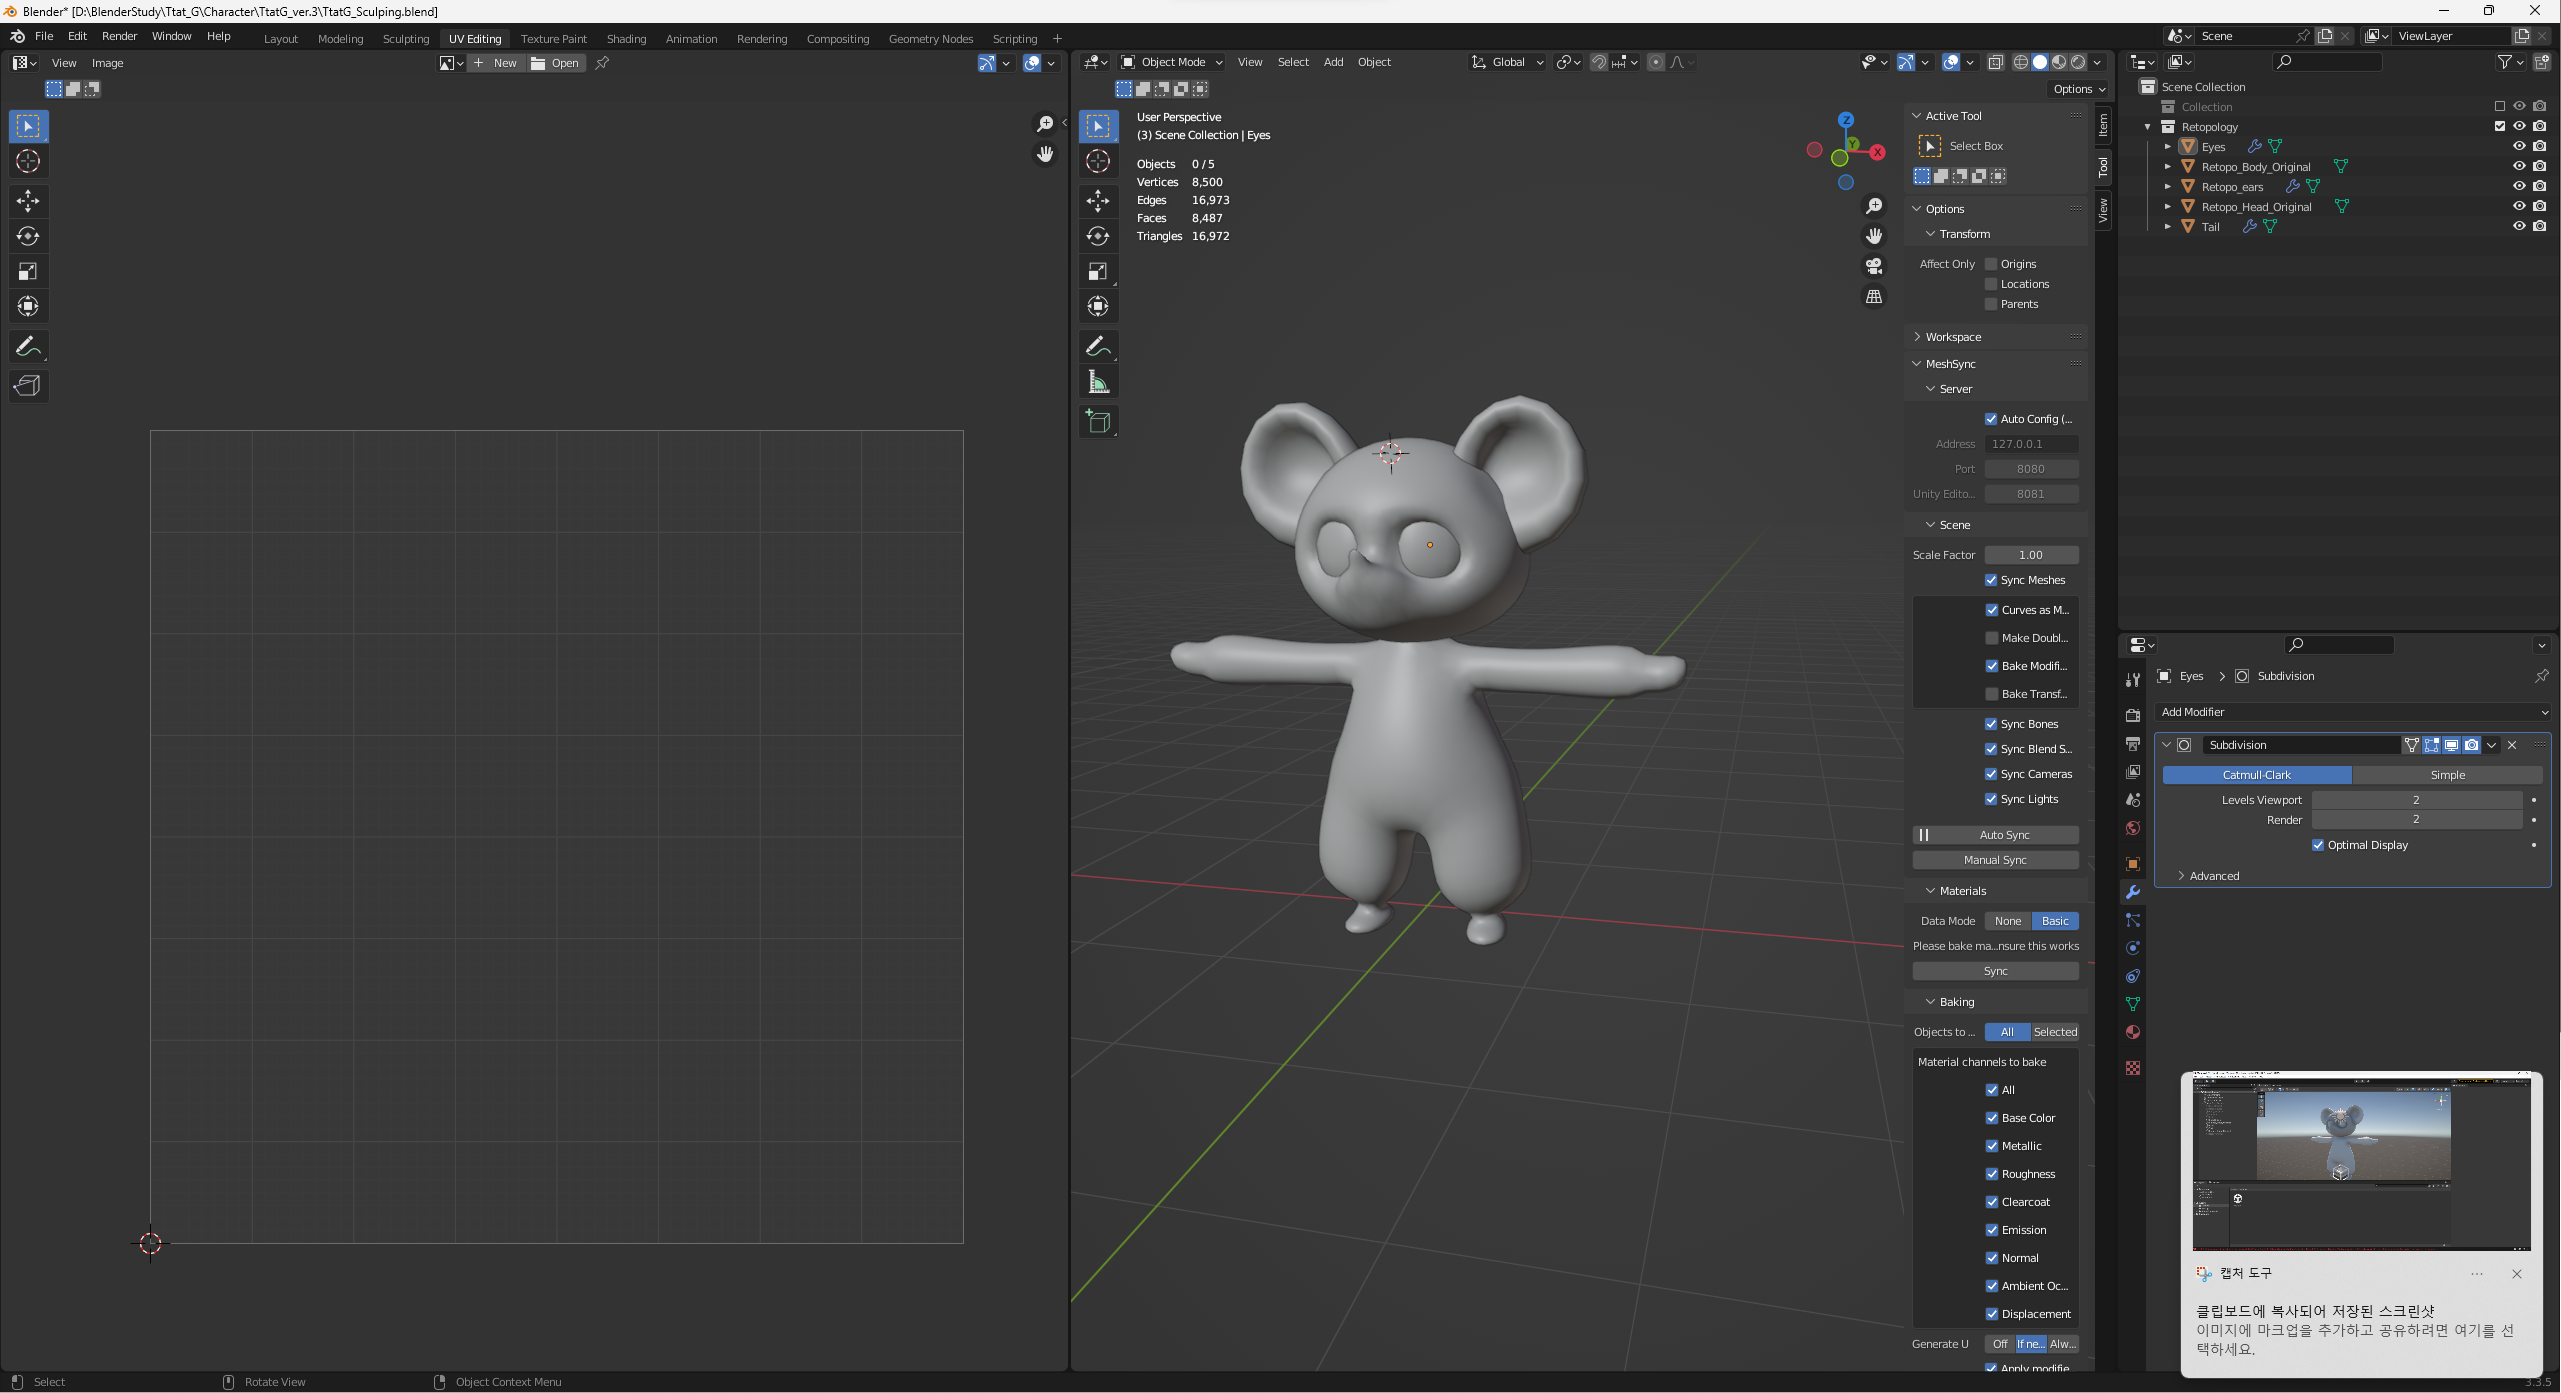Disable the Sync Bones checkbox
The width and height of the screenshot is (2561, 1393).
[1991, 724]
